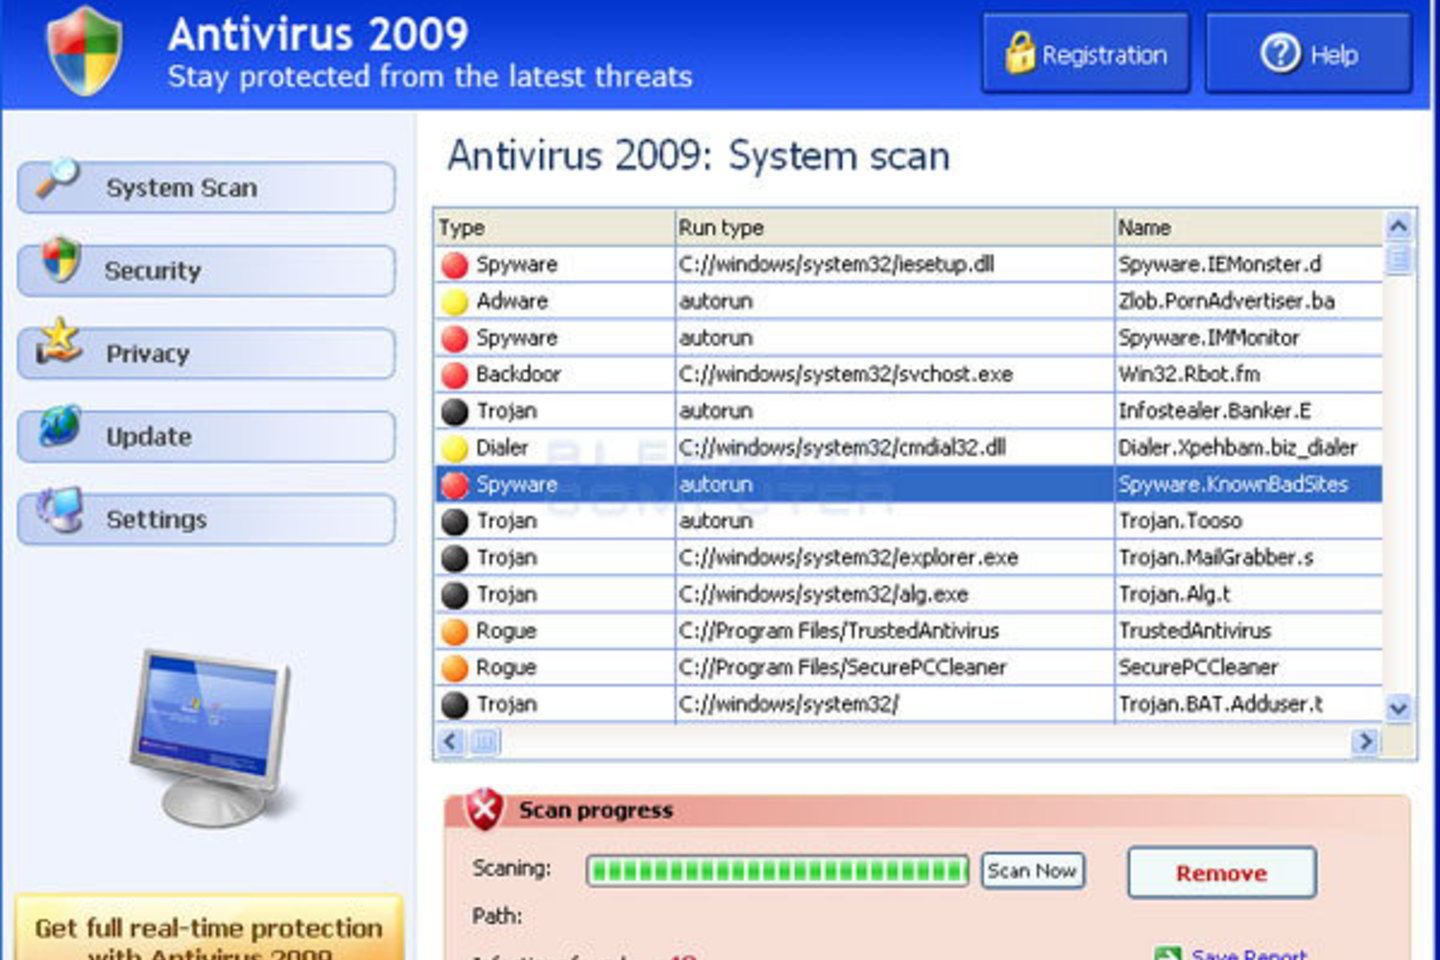
Task: Open the System Scan section
Action: 207,188
